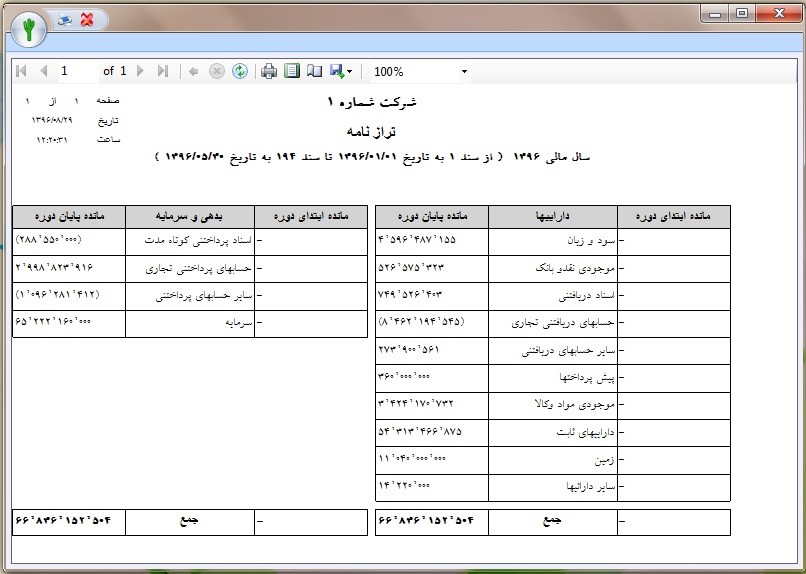The width and height of the screenshot is (806, 574).
Task: Click the time label ساعت
Action: [108, 140]
